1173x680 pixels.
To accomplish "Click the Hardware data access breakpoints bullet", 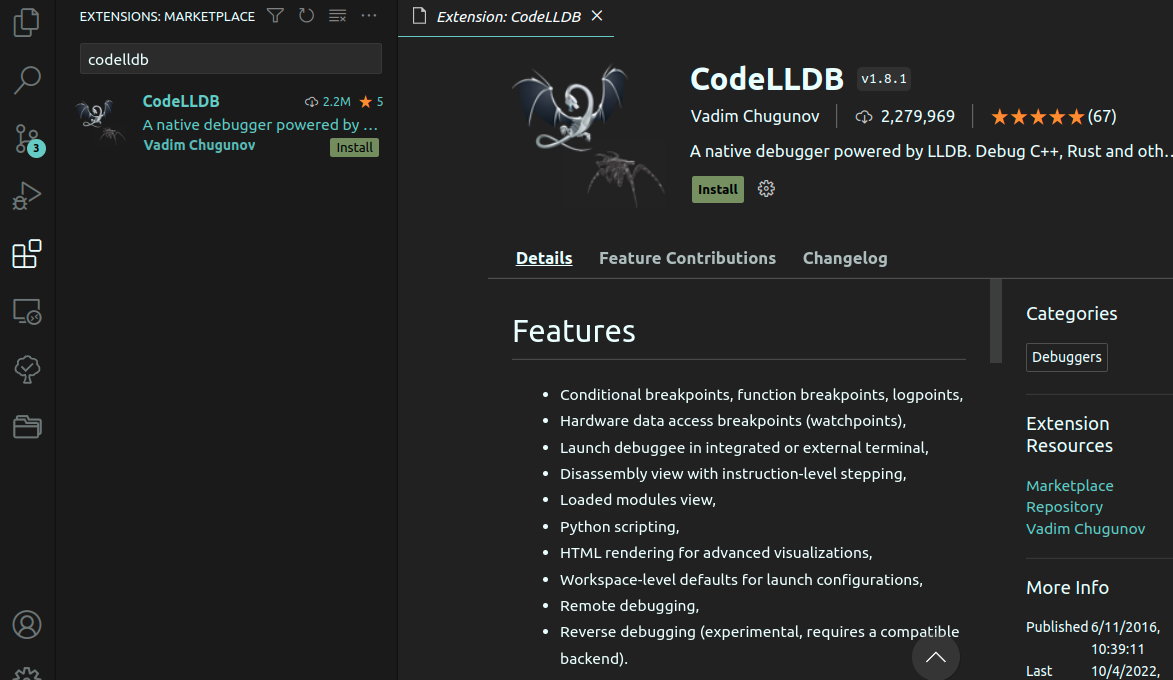I will coord(732,420).
